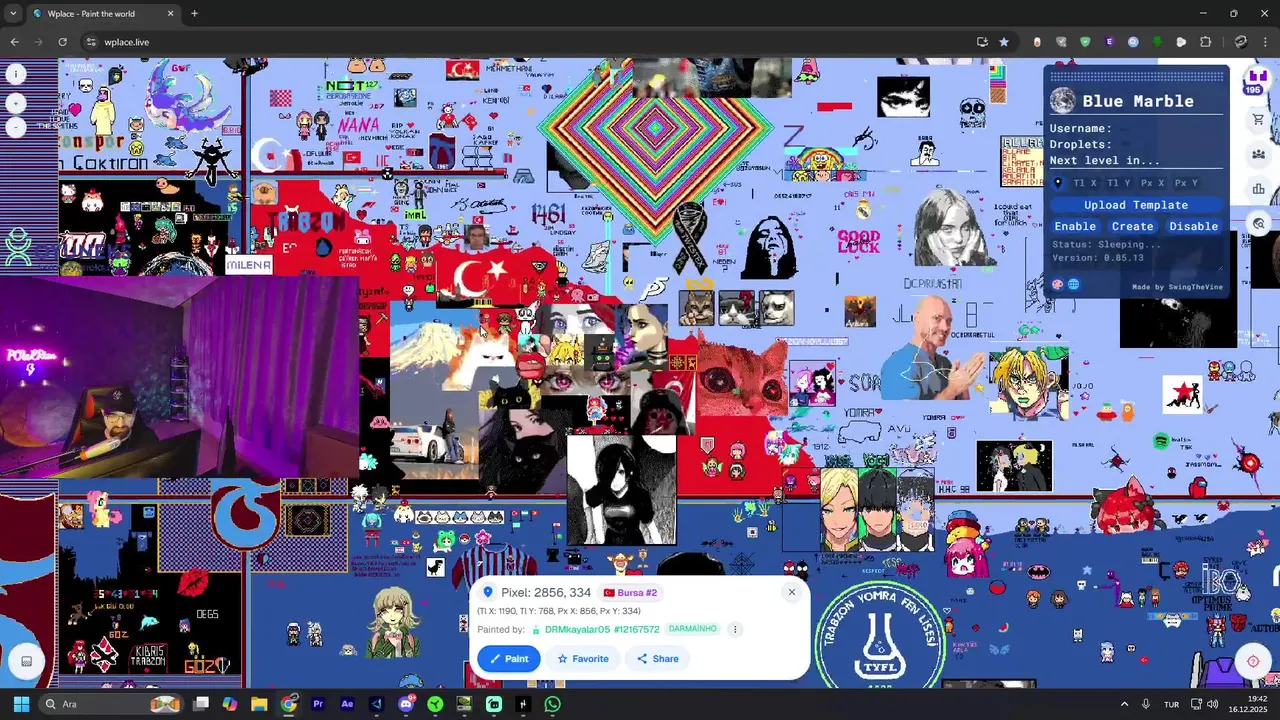Open the alliance people icon
The width and height of the screenshot is (1280, 720).
(1258, 154)
